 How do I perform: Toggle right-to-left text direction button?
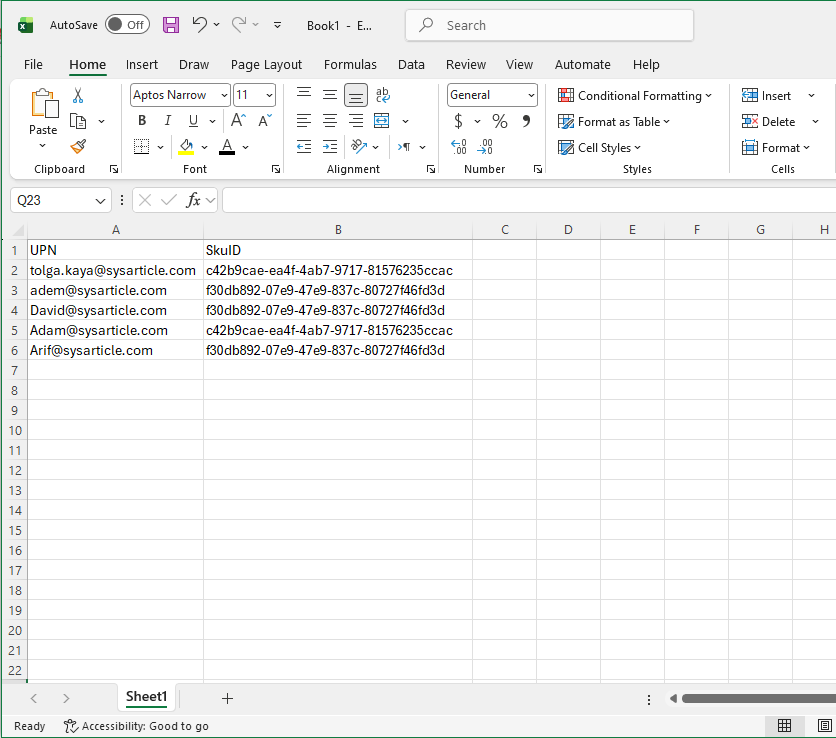404,147
